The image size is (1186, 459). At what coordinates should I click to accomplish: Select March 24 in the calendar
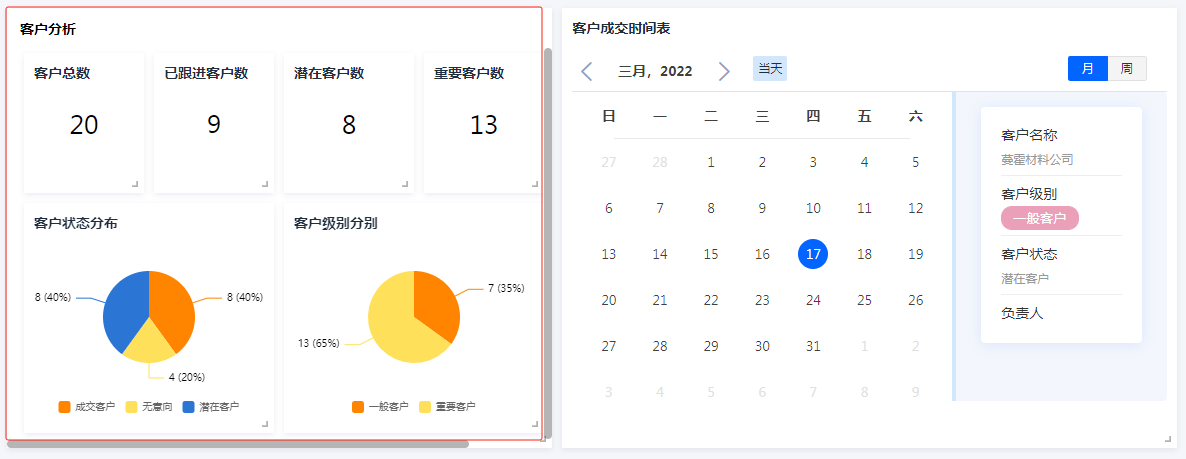[813, 300]
